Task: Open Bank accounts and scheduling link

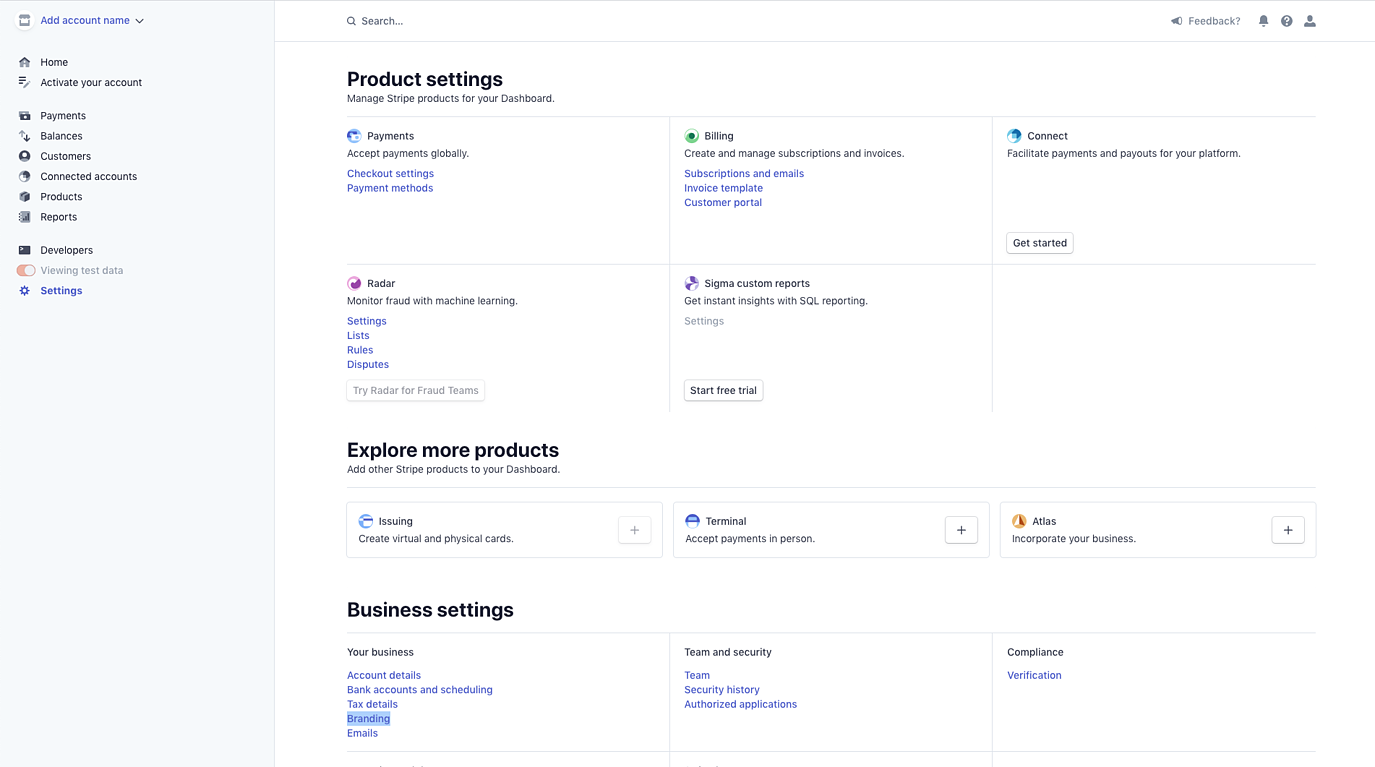Action: tap(420, 690)
